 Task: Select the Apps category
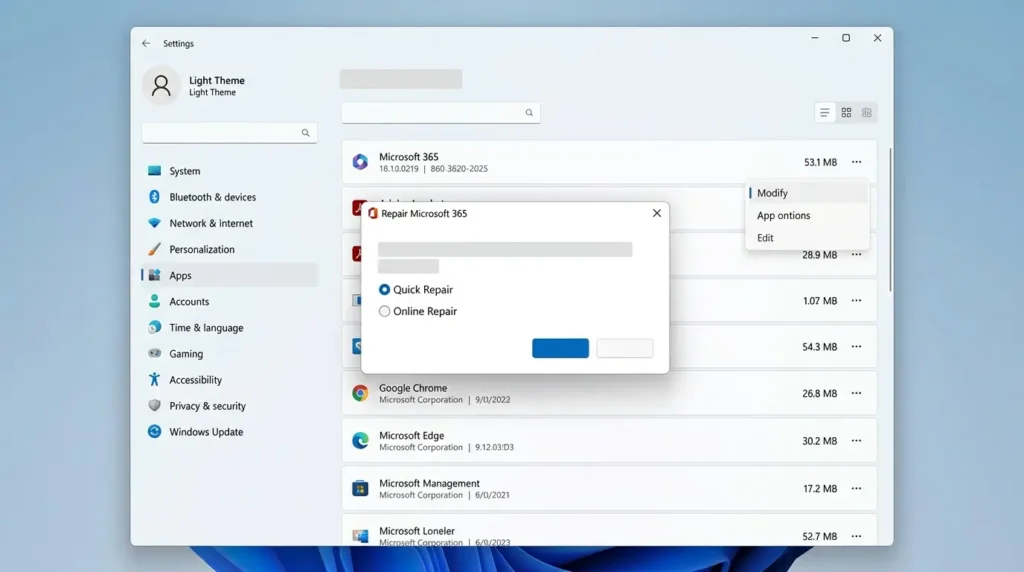click(x=229, y=276)
